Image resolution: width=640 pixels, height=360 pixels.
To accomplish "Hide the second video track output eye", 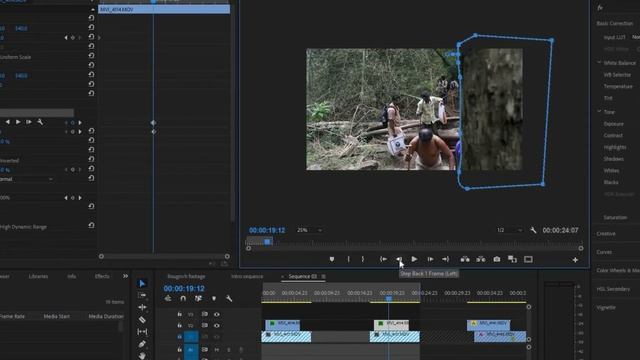I will pos(217,325).
